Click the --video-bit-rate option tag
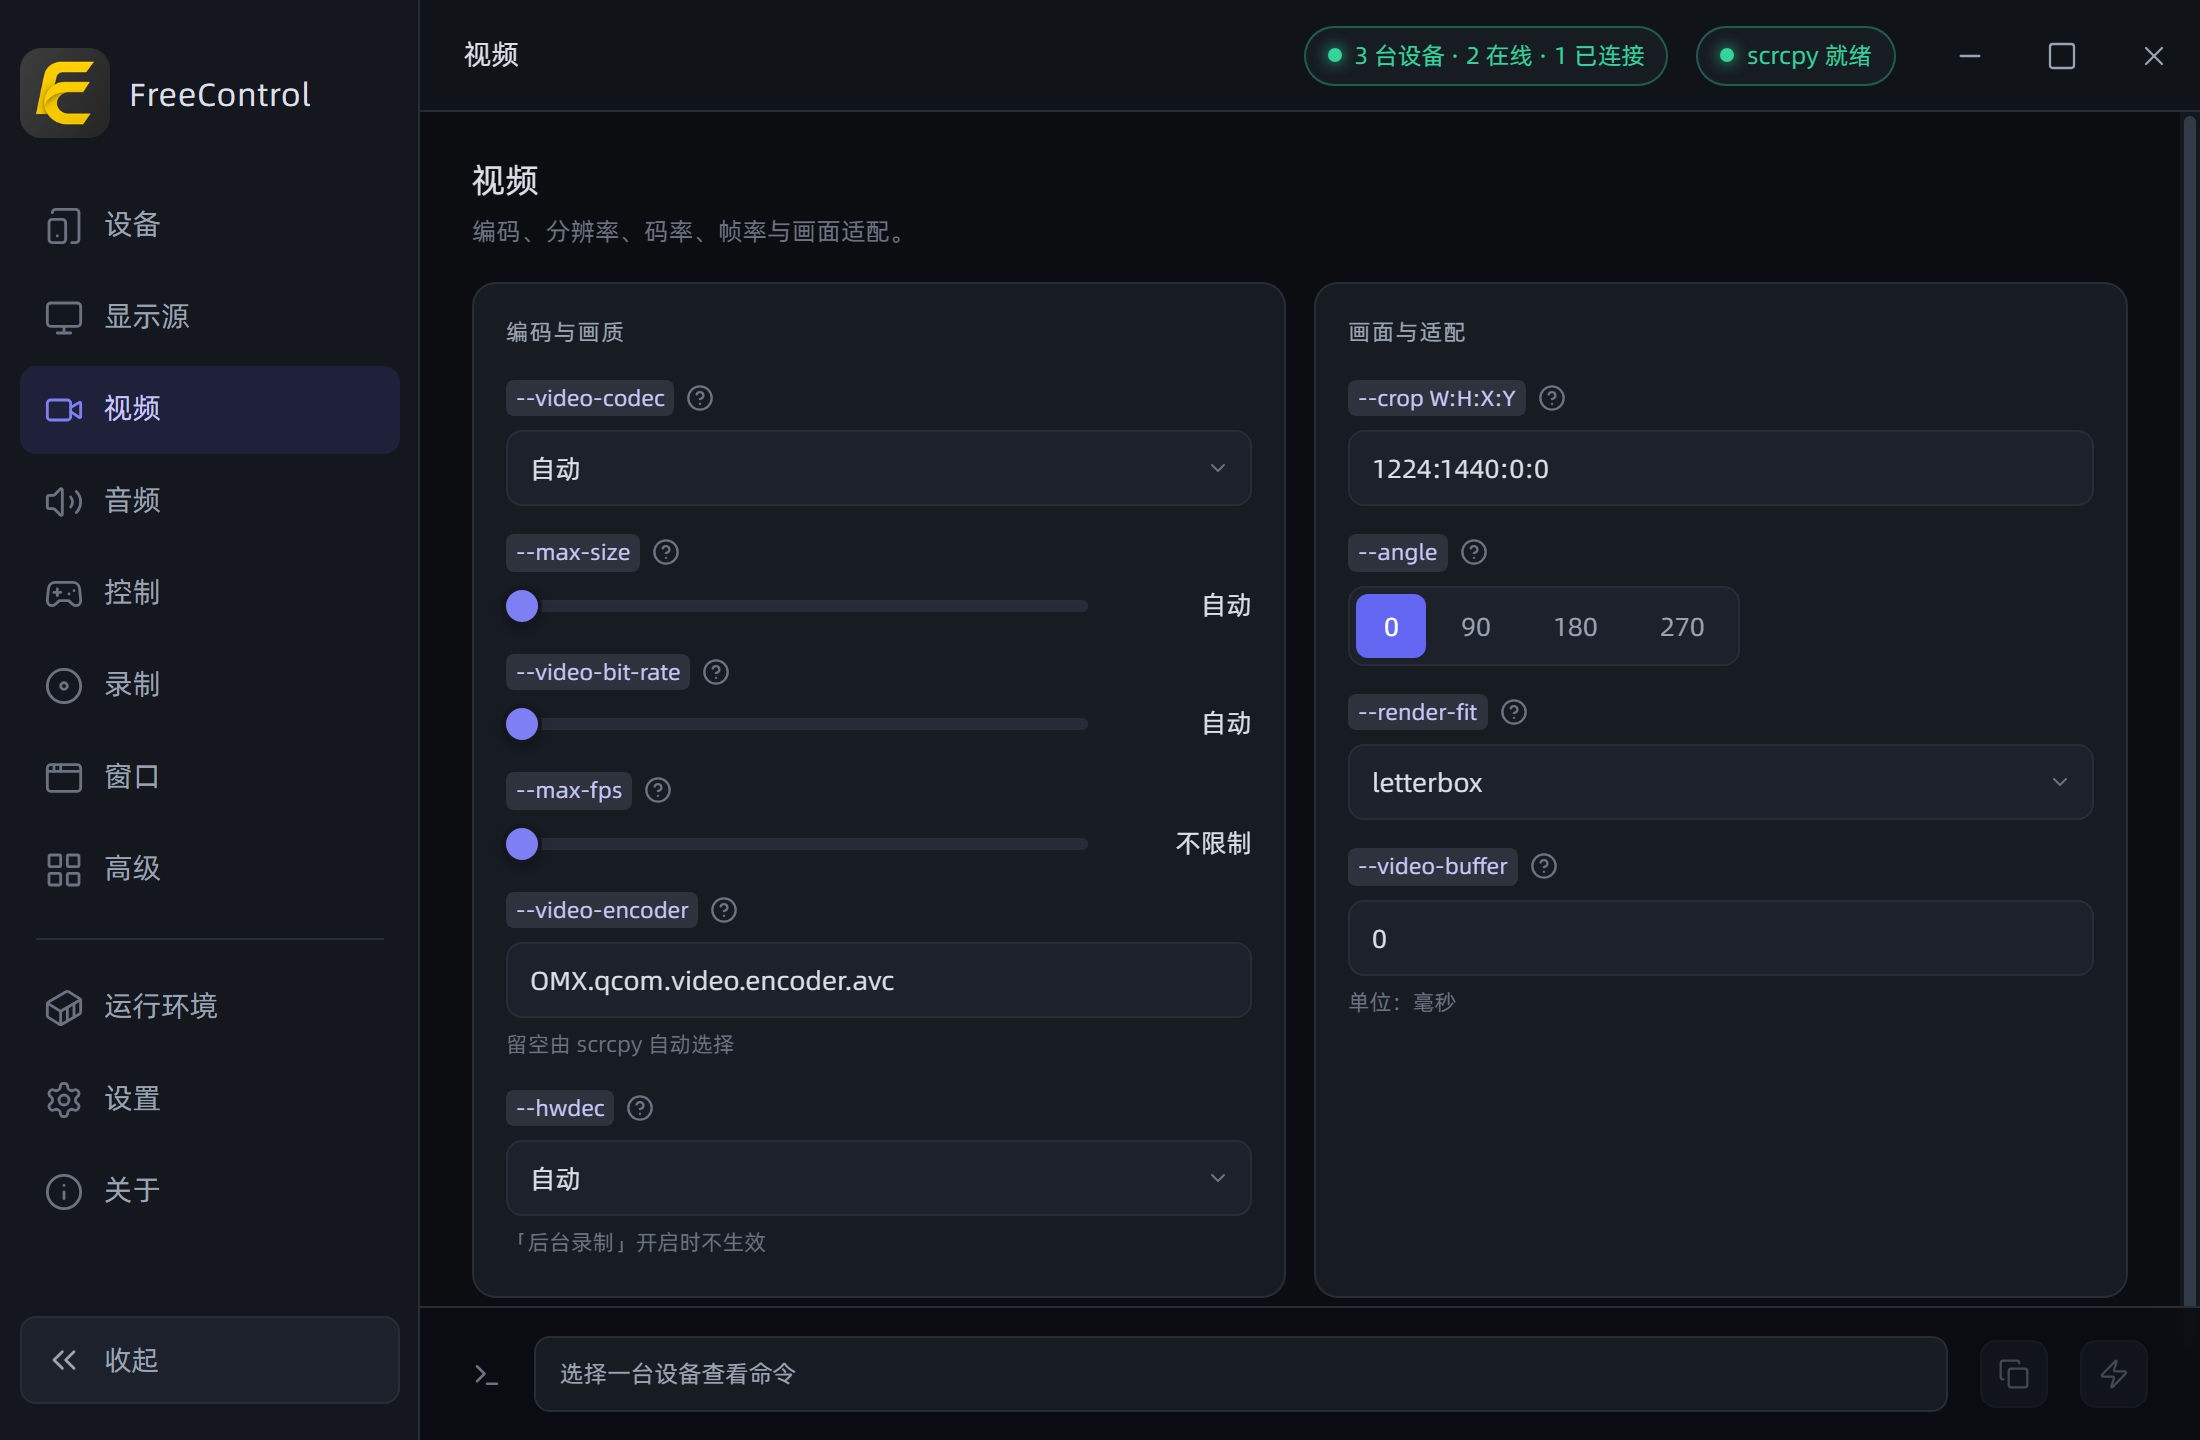Viewport: 2200px width, 1440px height. (598, 672)
